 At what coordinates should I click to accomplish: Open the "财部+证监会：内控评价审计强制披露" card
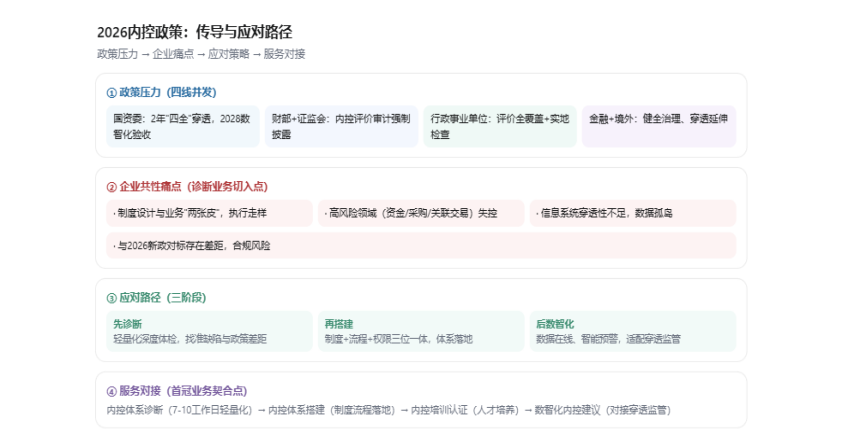click(x=342, y=126)
